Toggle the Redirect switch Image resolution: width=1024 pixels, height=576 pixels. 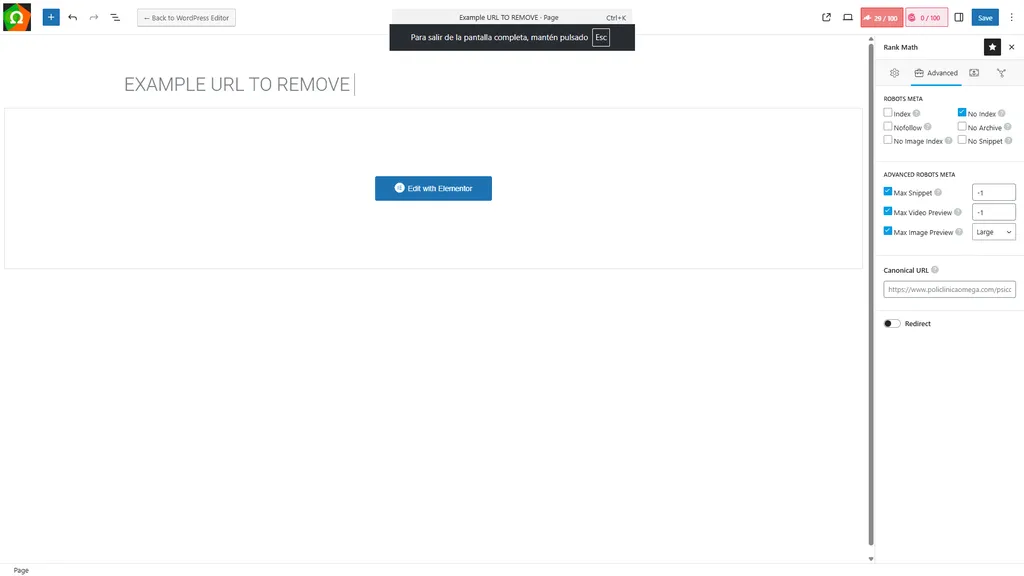(891, 323)
